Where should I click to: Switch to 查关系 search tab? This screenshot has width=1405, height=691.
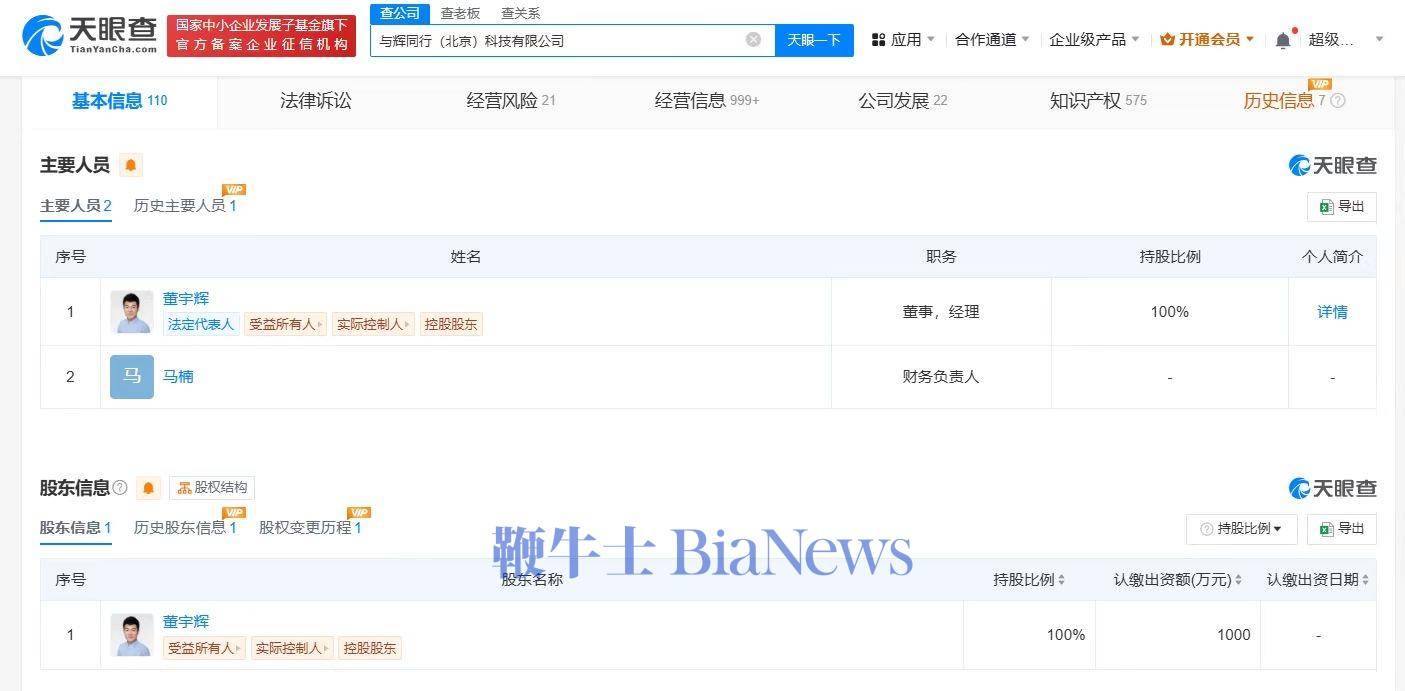click(x=520, y=13)
